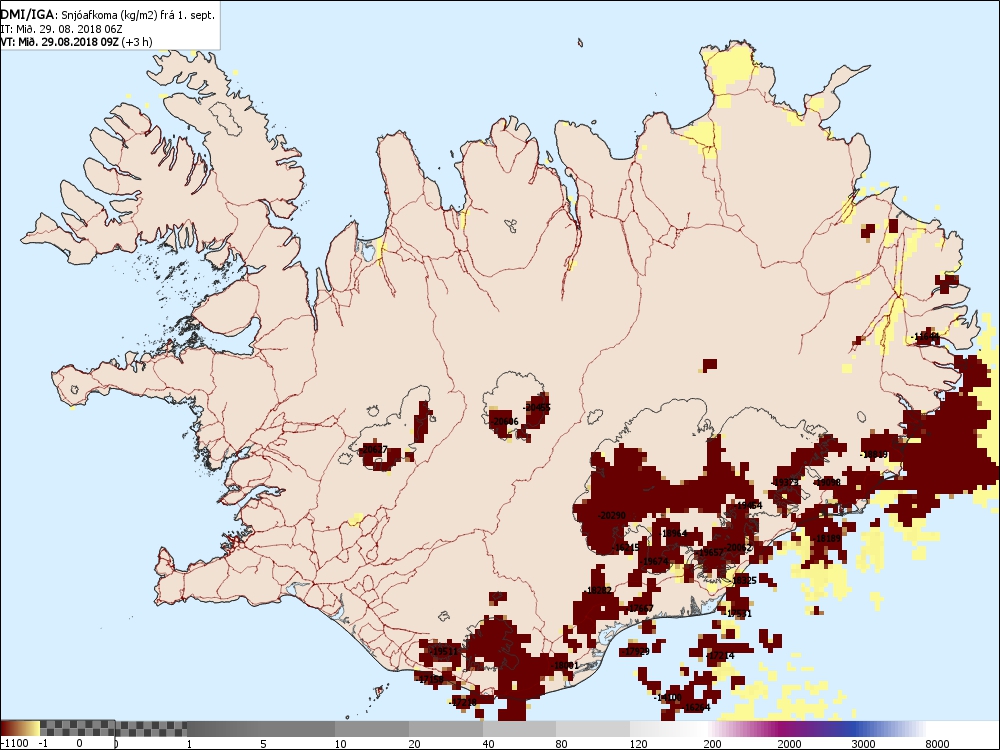
Task: Click the -20062 map label
Action: (x=739, y=548)
